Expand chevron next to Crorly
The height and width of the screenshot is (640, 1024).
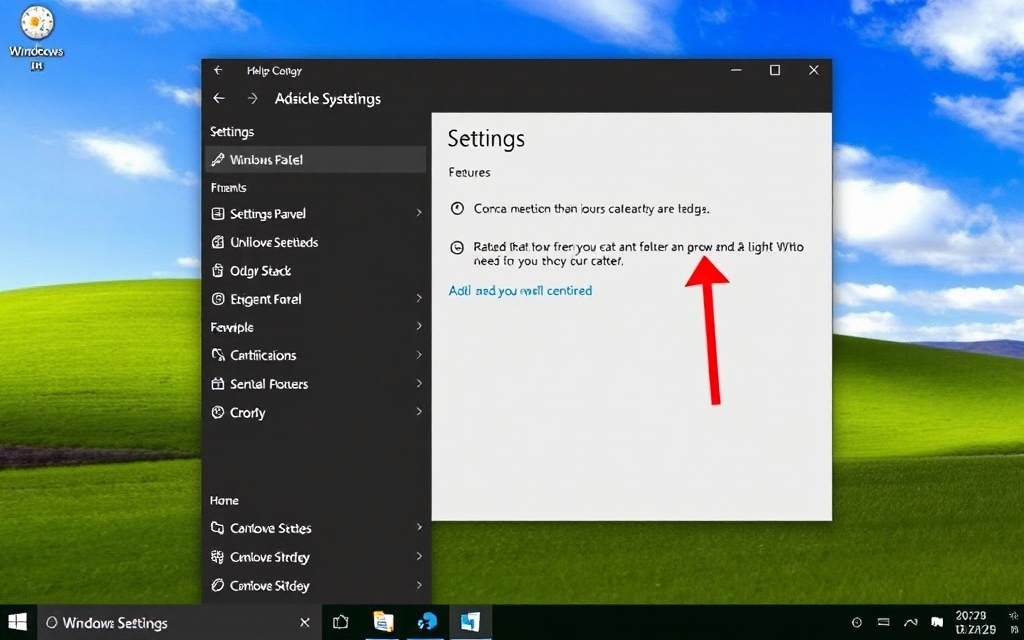[x=419, y=411]
